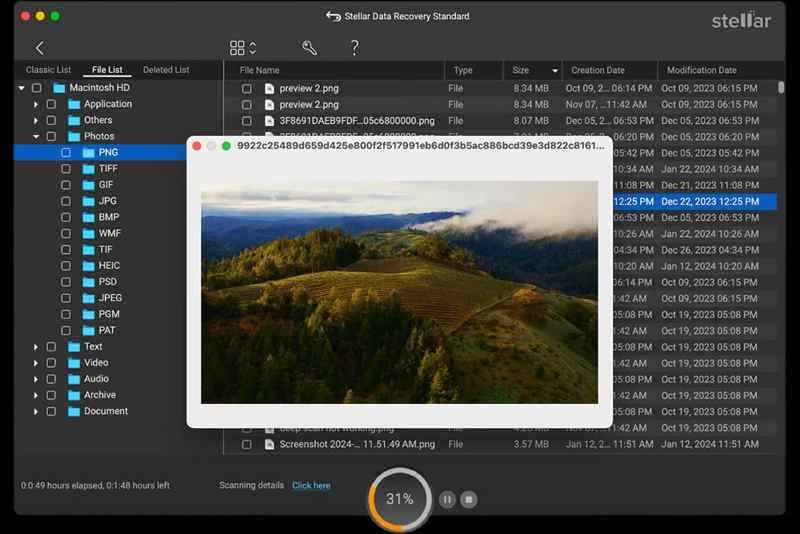Click the Macintosh HD drive icon
Viewport: 800px width, 534px height.
point(59,88)
